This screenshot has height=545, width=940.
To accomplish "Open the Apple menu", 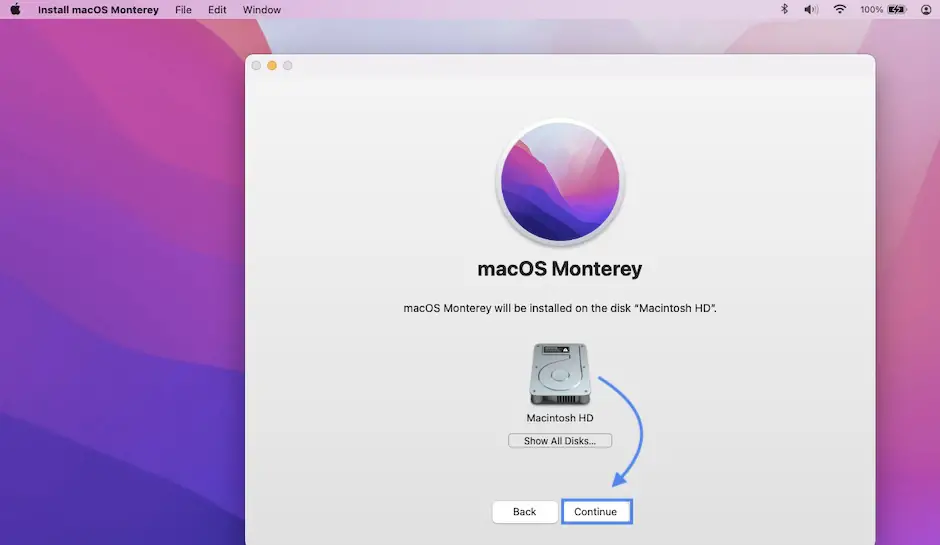I will click(x=15, y=10).
